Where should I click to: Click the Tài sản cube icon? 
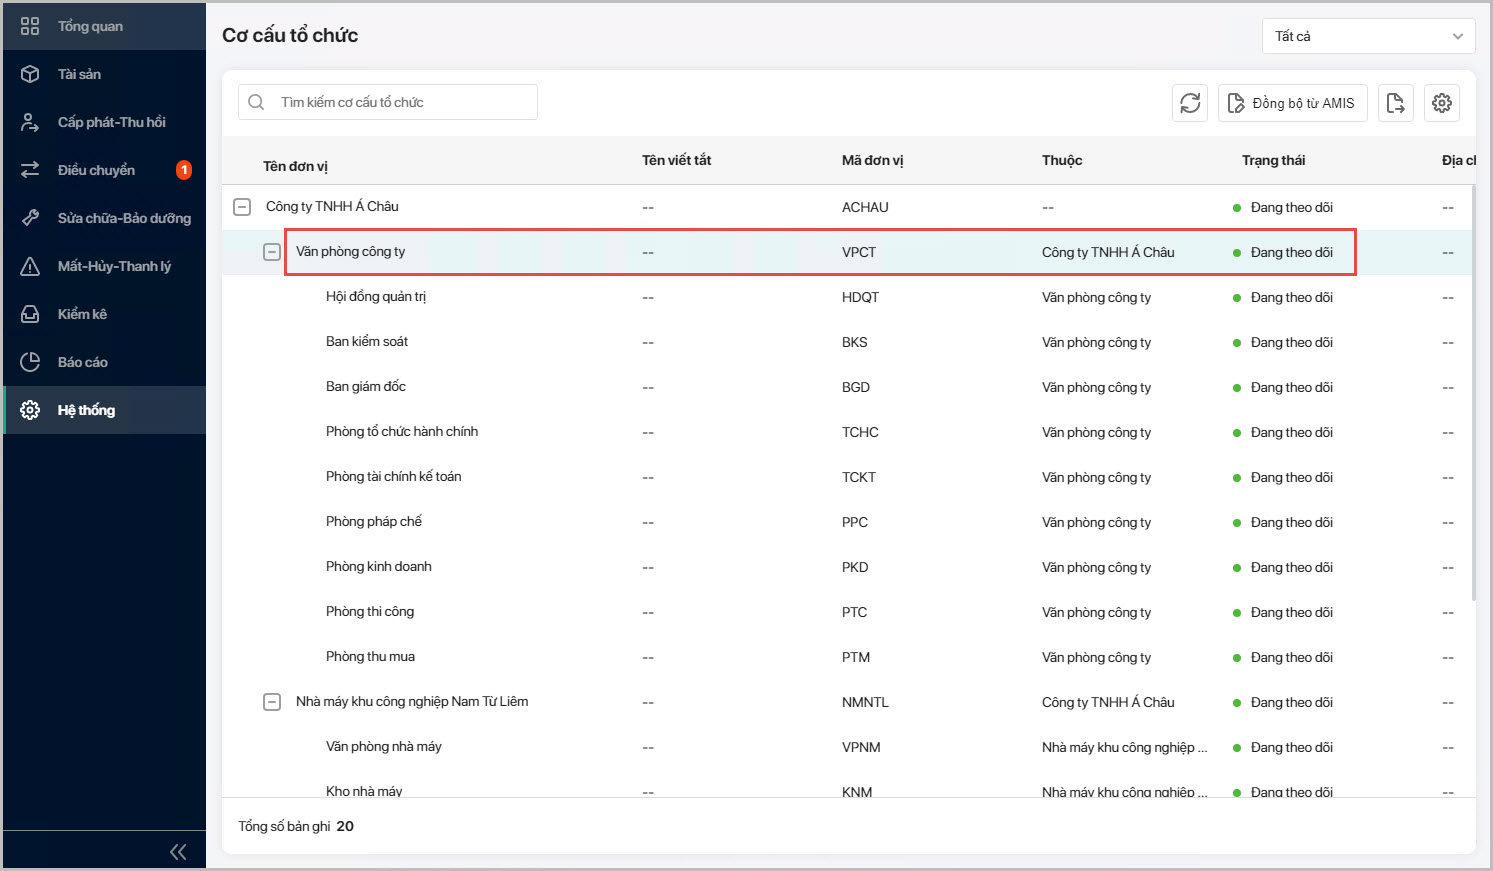click(30, 74)
